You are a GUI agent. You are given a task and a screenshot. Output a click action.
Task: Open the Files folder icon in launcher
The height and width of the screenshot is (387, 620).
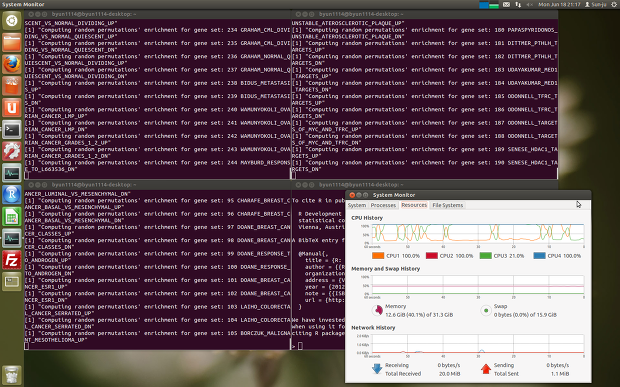pyautogui.click(x=11, y=42)
